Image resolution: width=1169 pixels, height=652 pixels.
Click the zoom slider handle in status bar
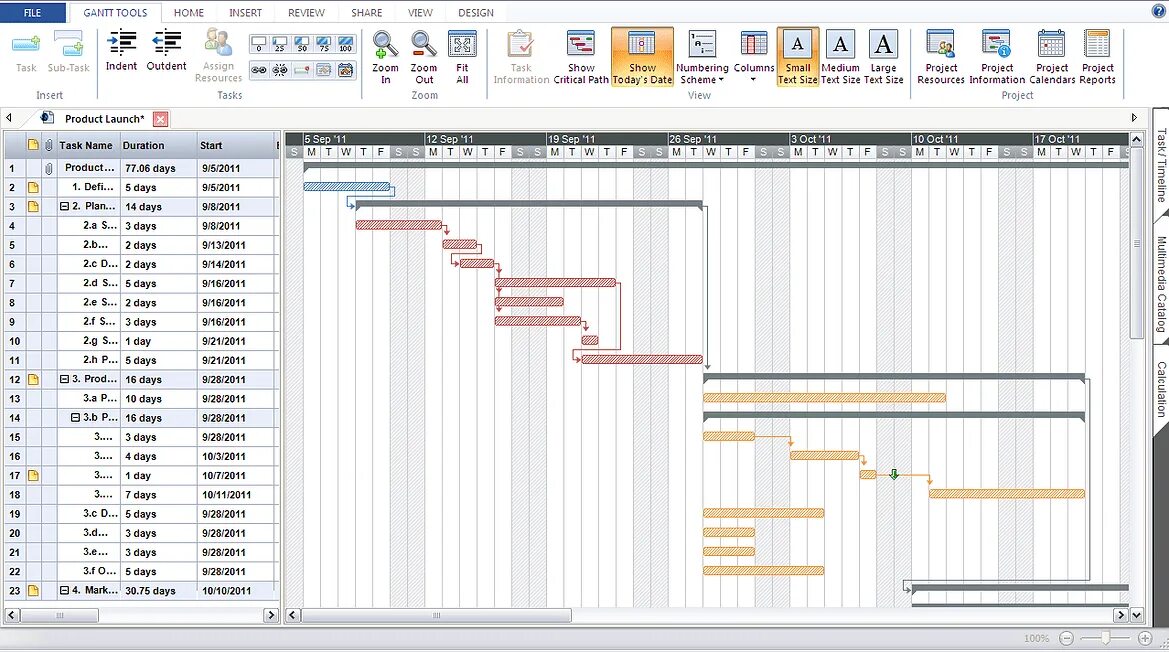point(1106,638)
